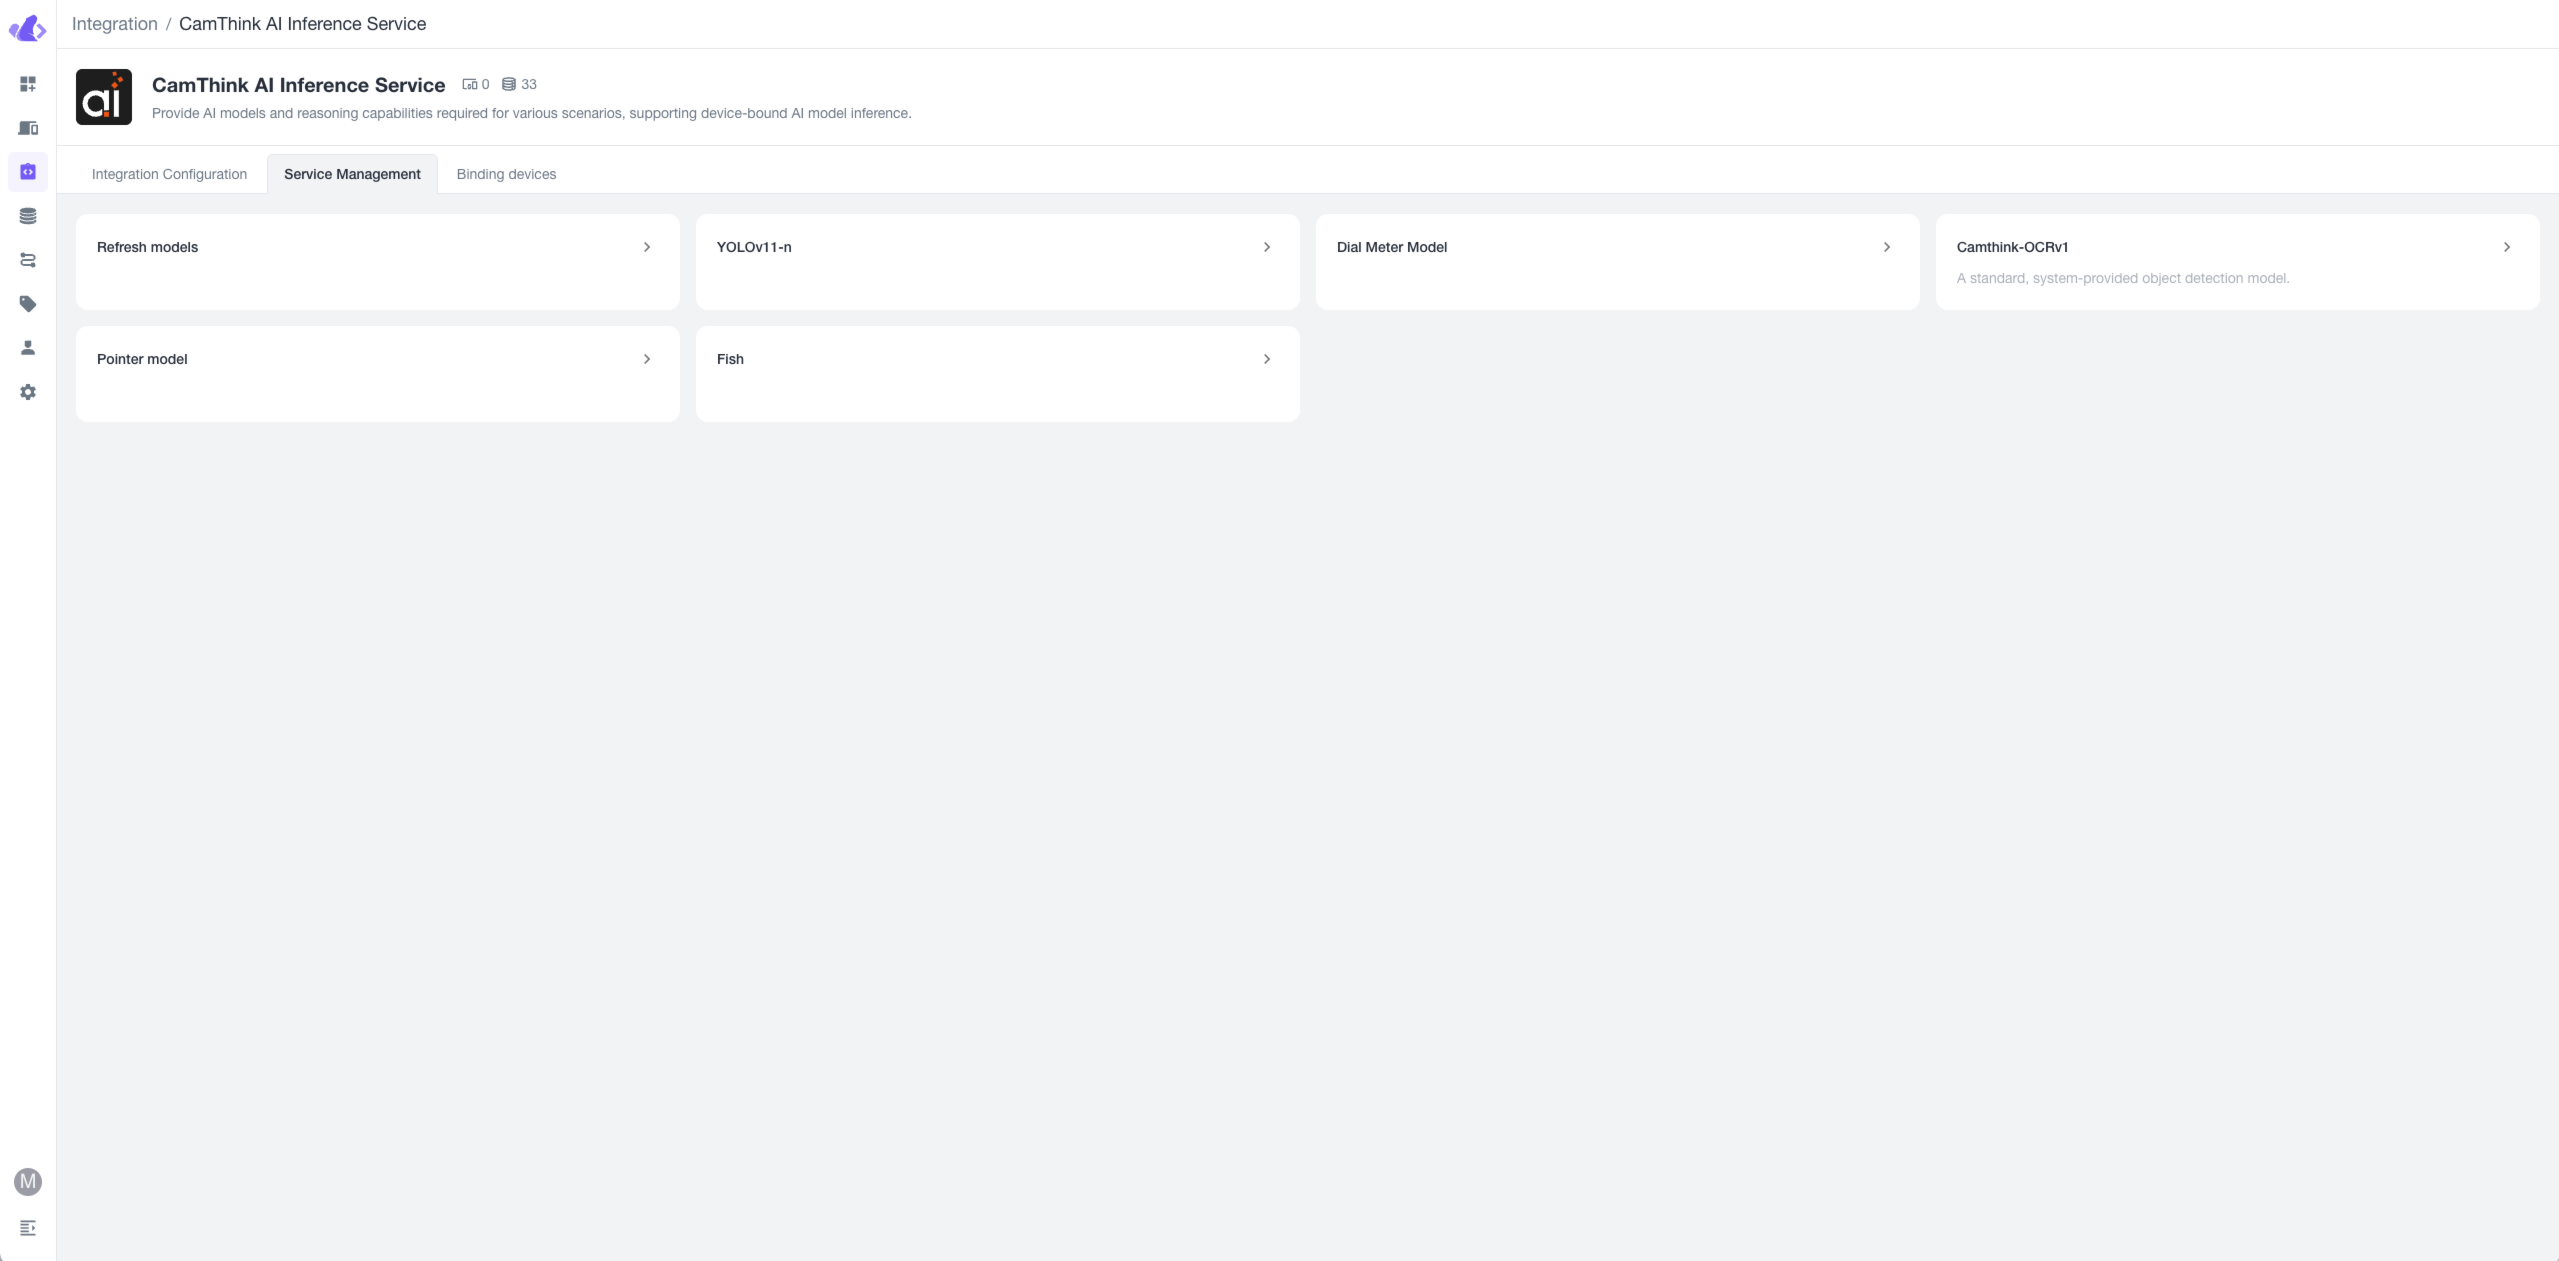
Task: Select the Devices icon in the sidebar
Action: coord(28,127)
